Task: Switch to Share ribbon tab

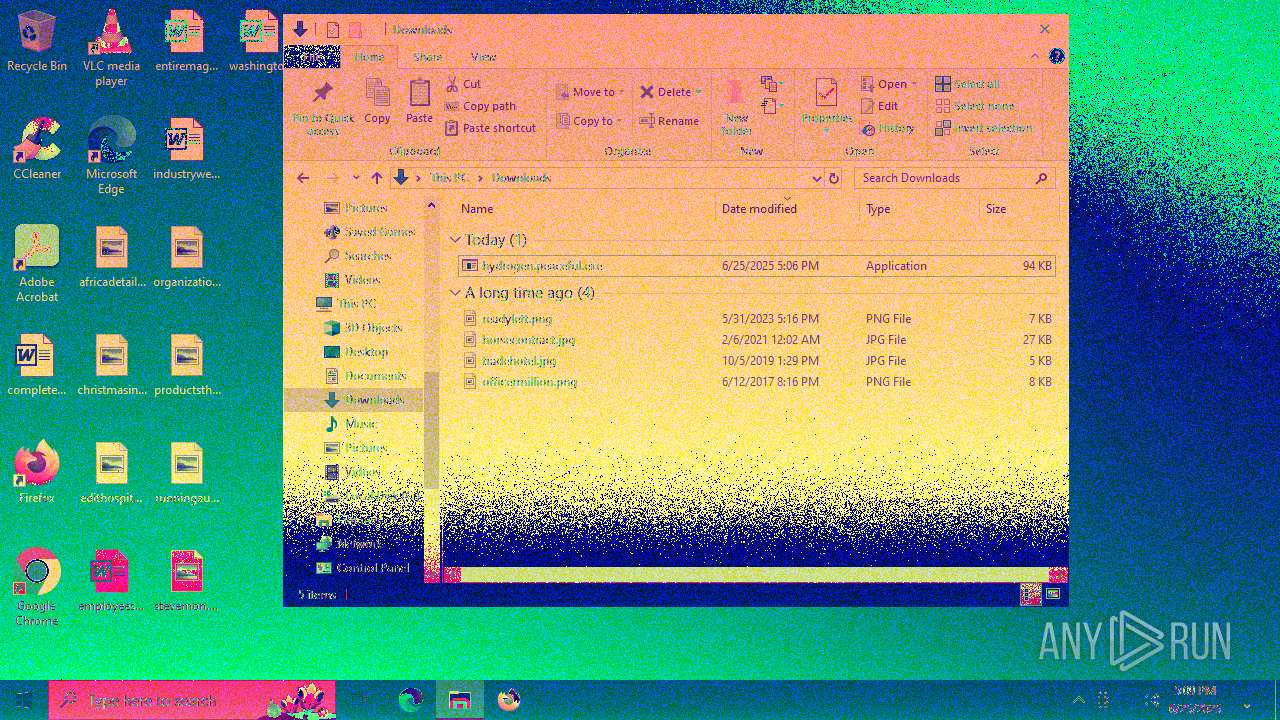Action: point(427,57)
